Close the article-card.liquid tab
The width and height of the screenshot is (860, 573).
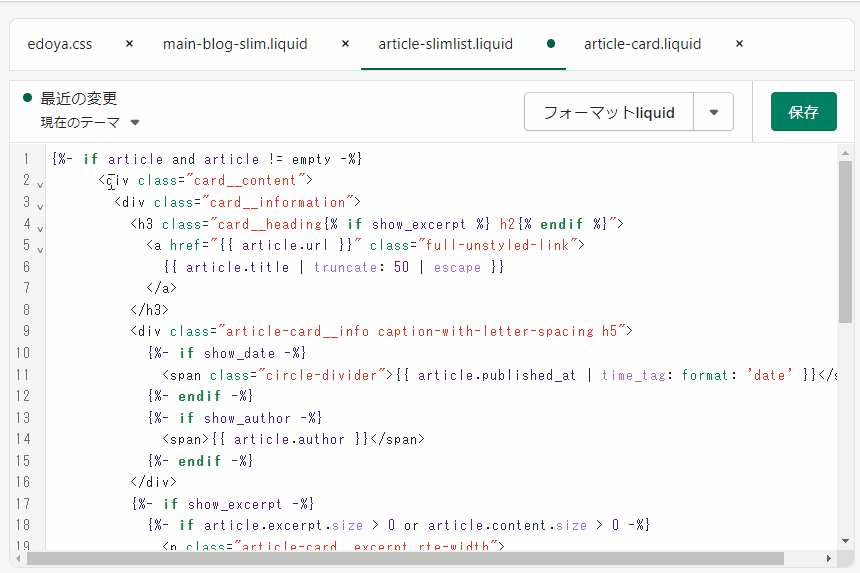pyautogui.click(x=739, y=44)
